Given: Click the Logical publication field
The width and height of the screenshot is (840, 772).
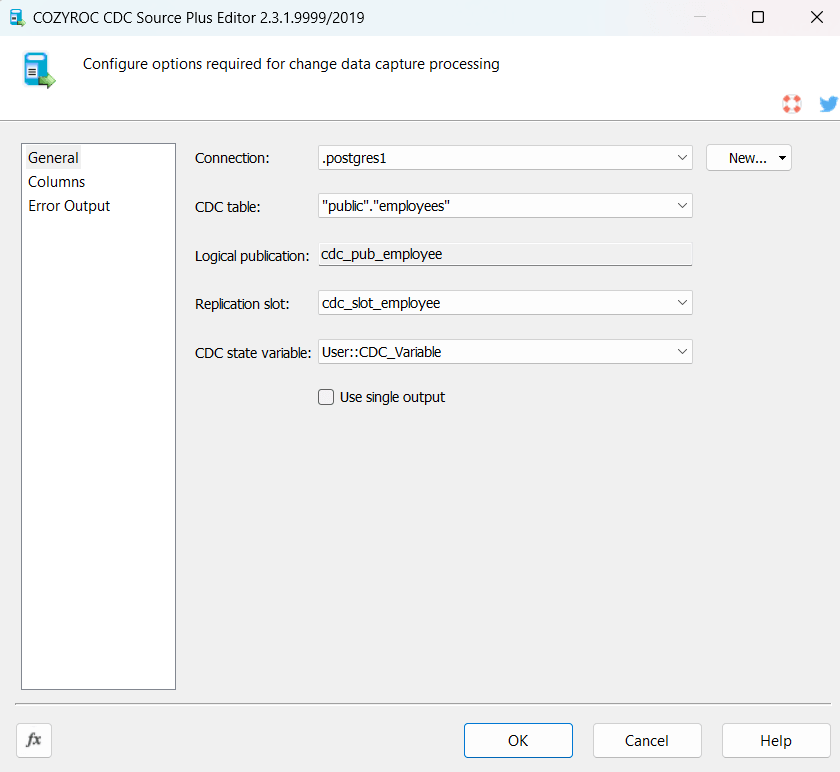Looking at the screenshot, I should [x=505, y=254].
